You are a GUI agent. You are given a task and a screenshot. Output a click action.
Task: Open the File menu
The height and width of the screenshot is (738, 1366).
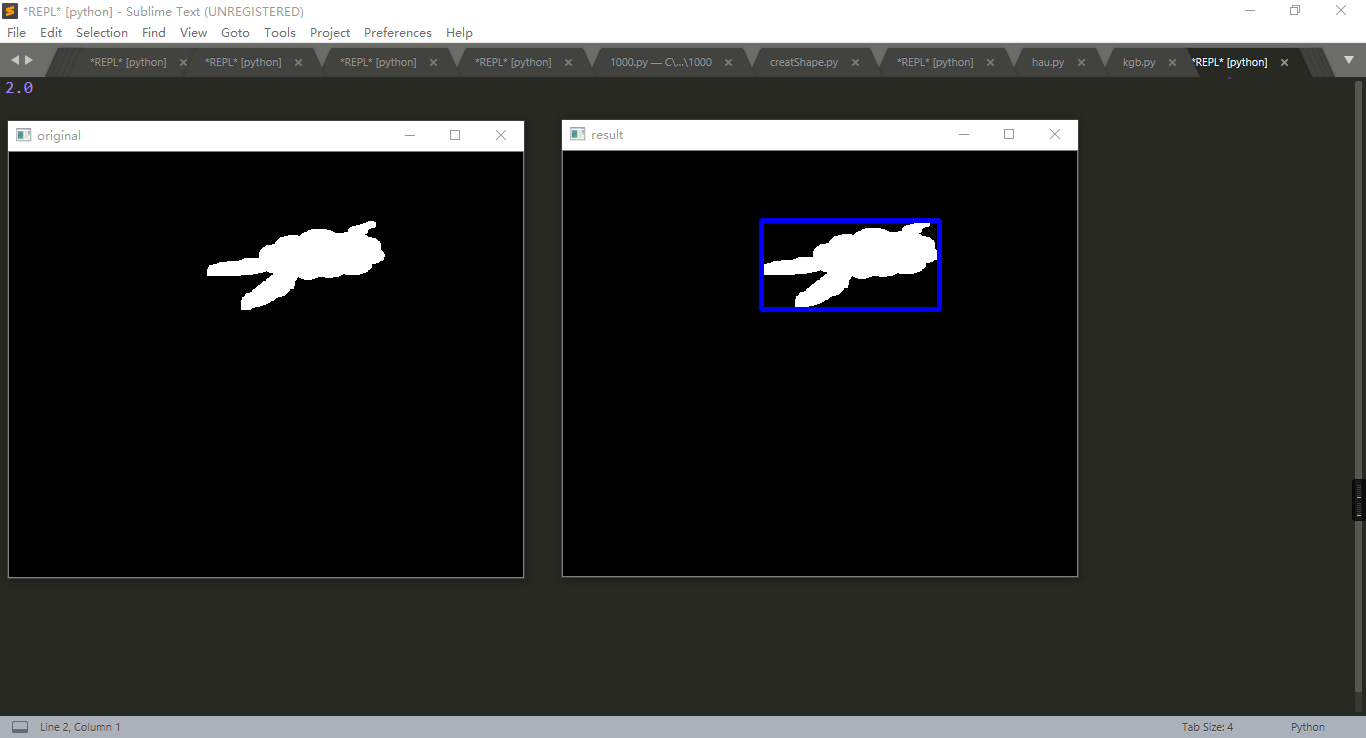16,32
